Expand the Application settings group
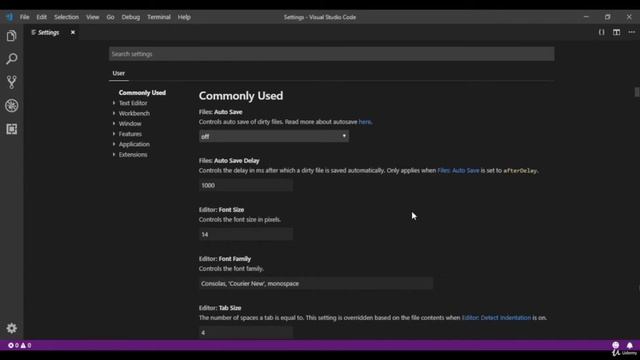This screenshot has width=640, height=360. [x=134, y=144]
